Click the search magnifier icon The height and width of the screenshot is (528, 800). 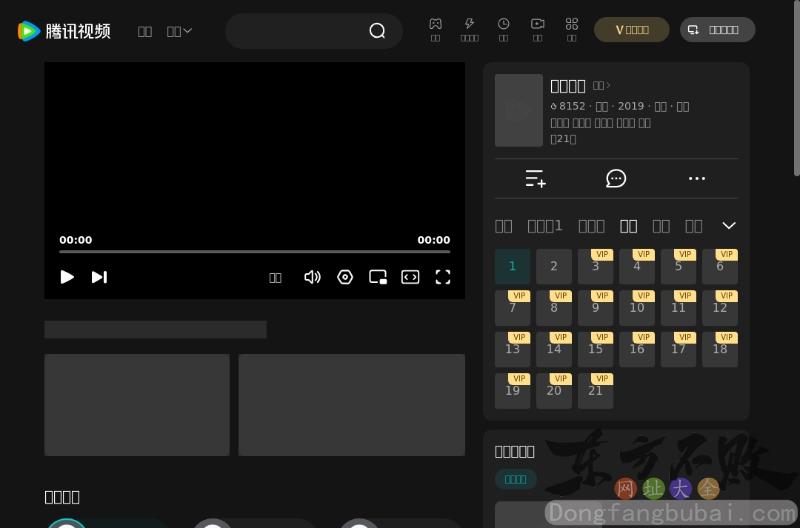tap(377, 31)
